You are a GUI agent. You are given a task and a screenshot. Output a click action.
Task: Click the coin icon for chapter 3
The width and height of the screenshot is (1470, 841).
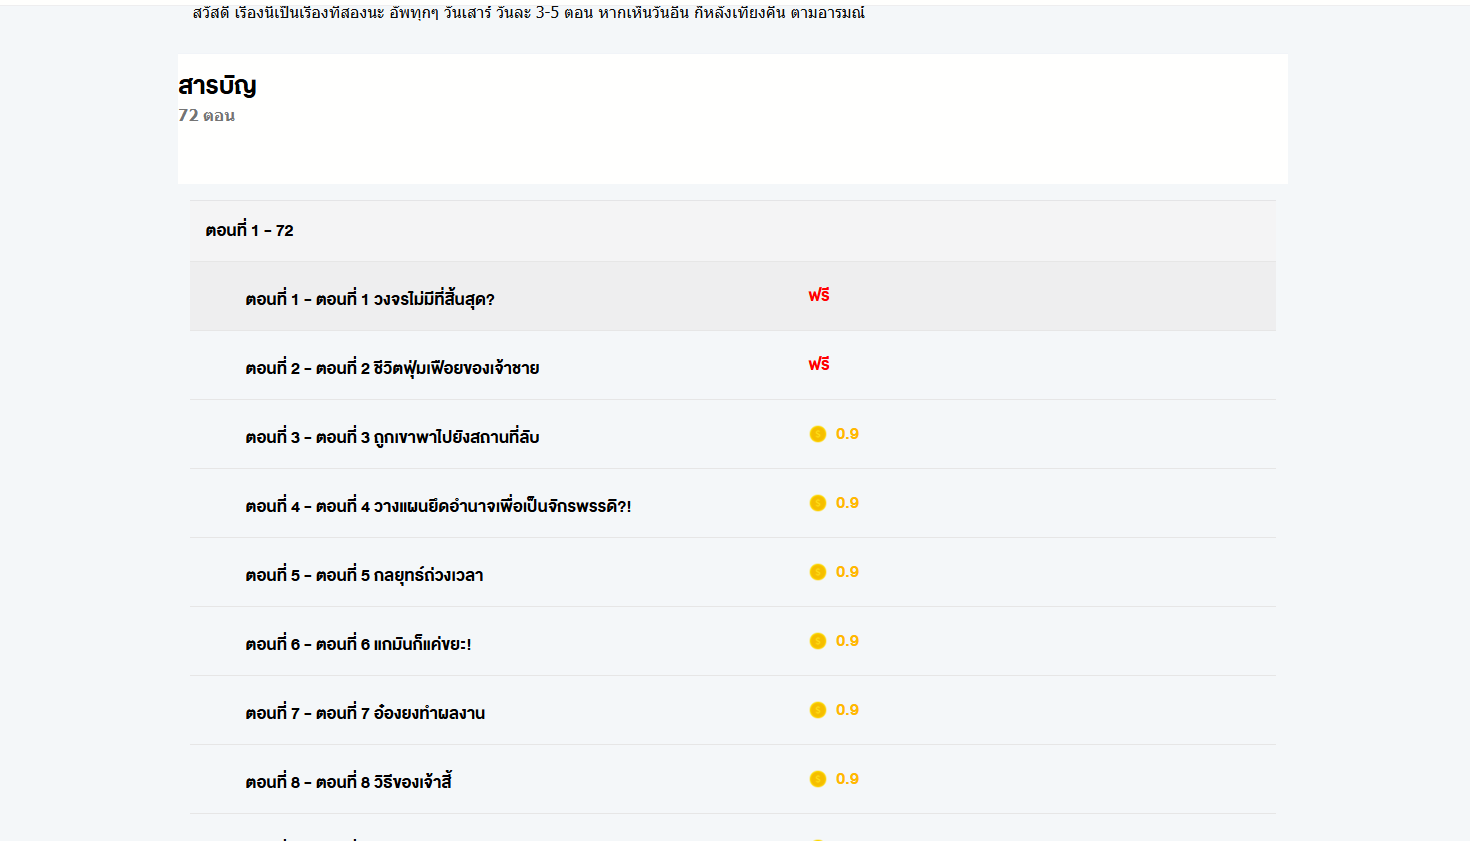click(x=818, y=434)
